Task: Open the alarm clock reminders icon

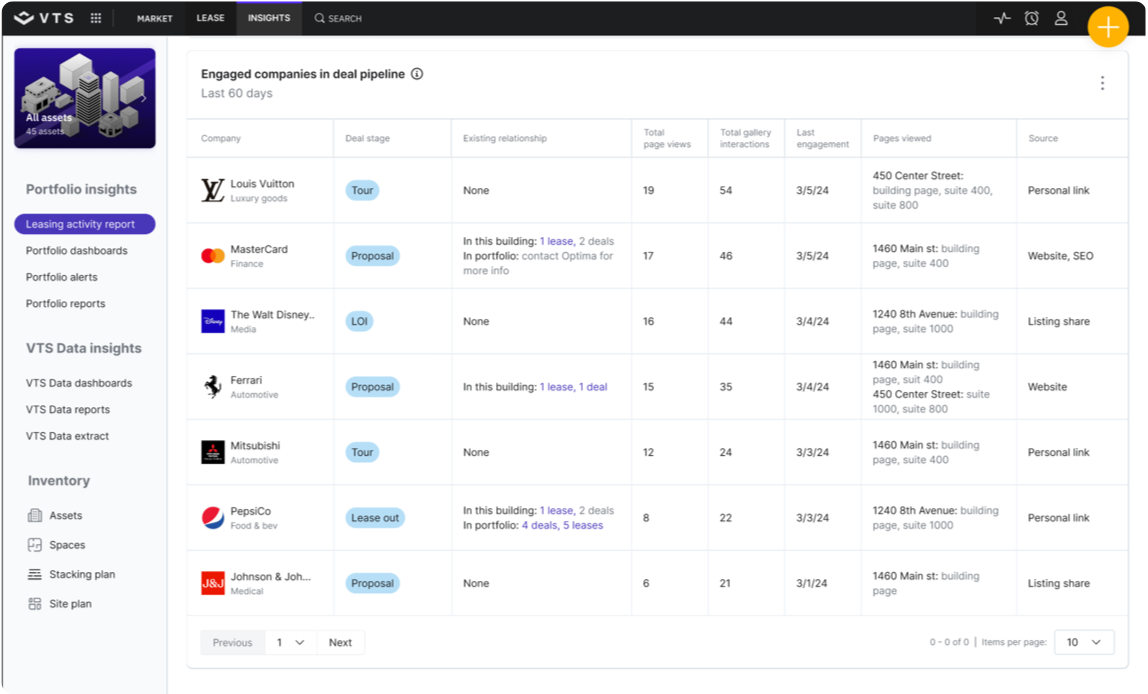Action: (x=1031, y=18)
